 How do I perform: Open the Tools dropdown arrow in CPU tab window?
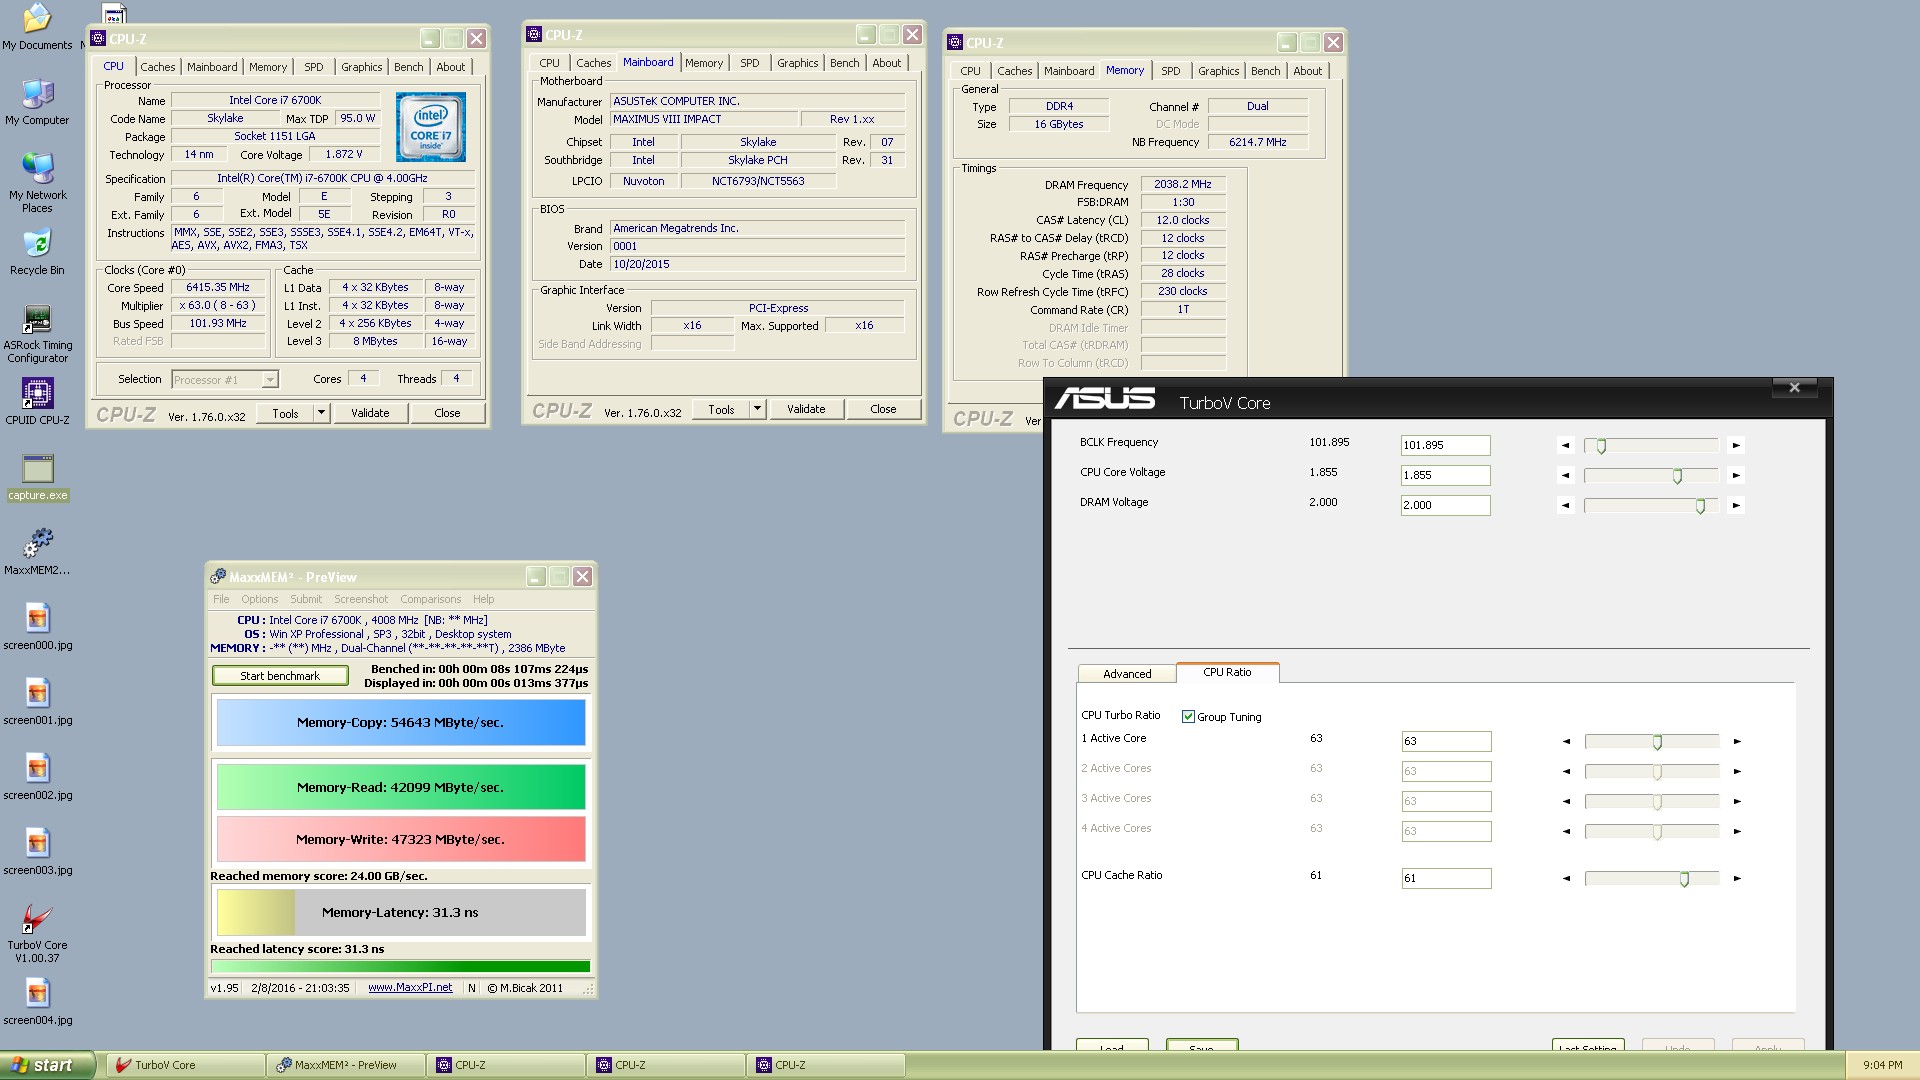[321, 412]
